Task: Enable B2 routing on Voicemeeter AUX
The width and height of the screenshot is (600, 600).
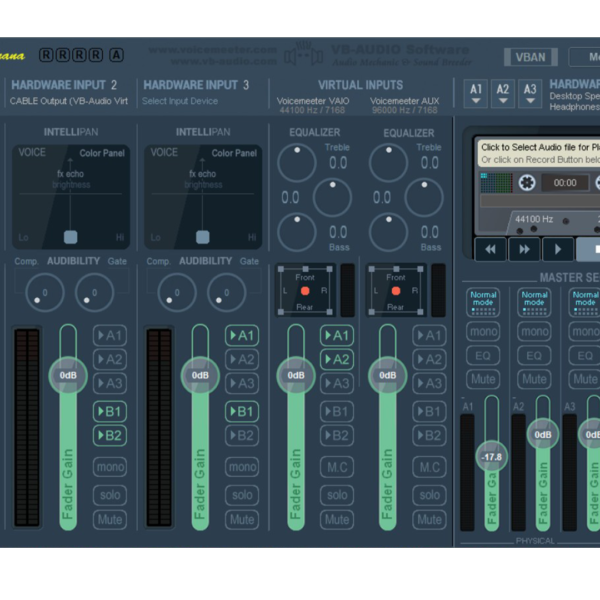Action: tap(429, 435)
